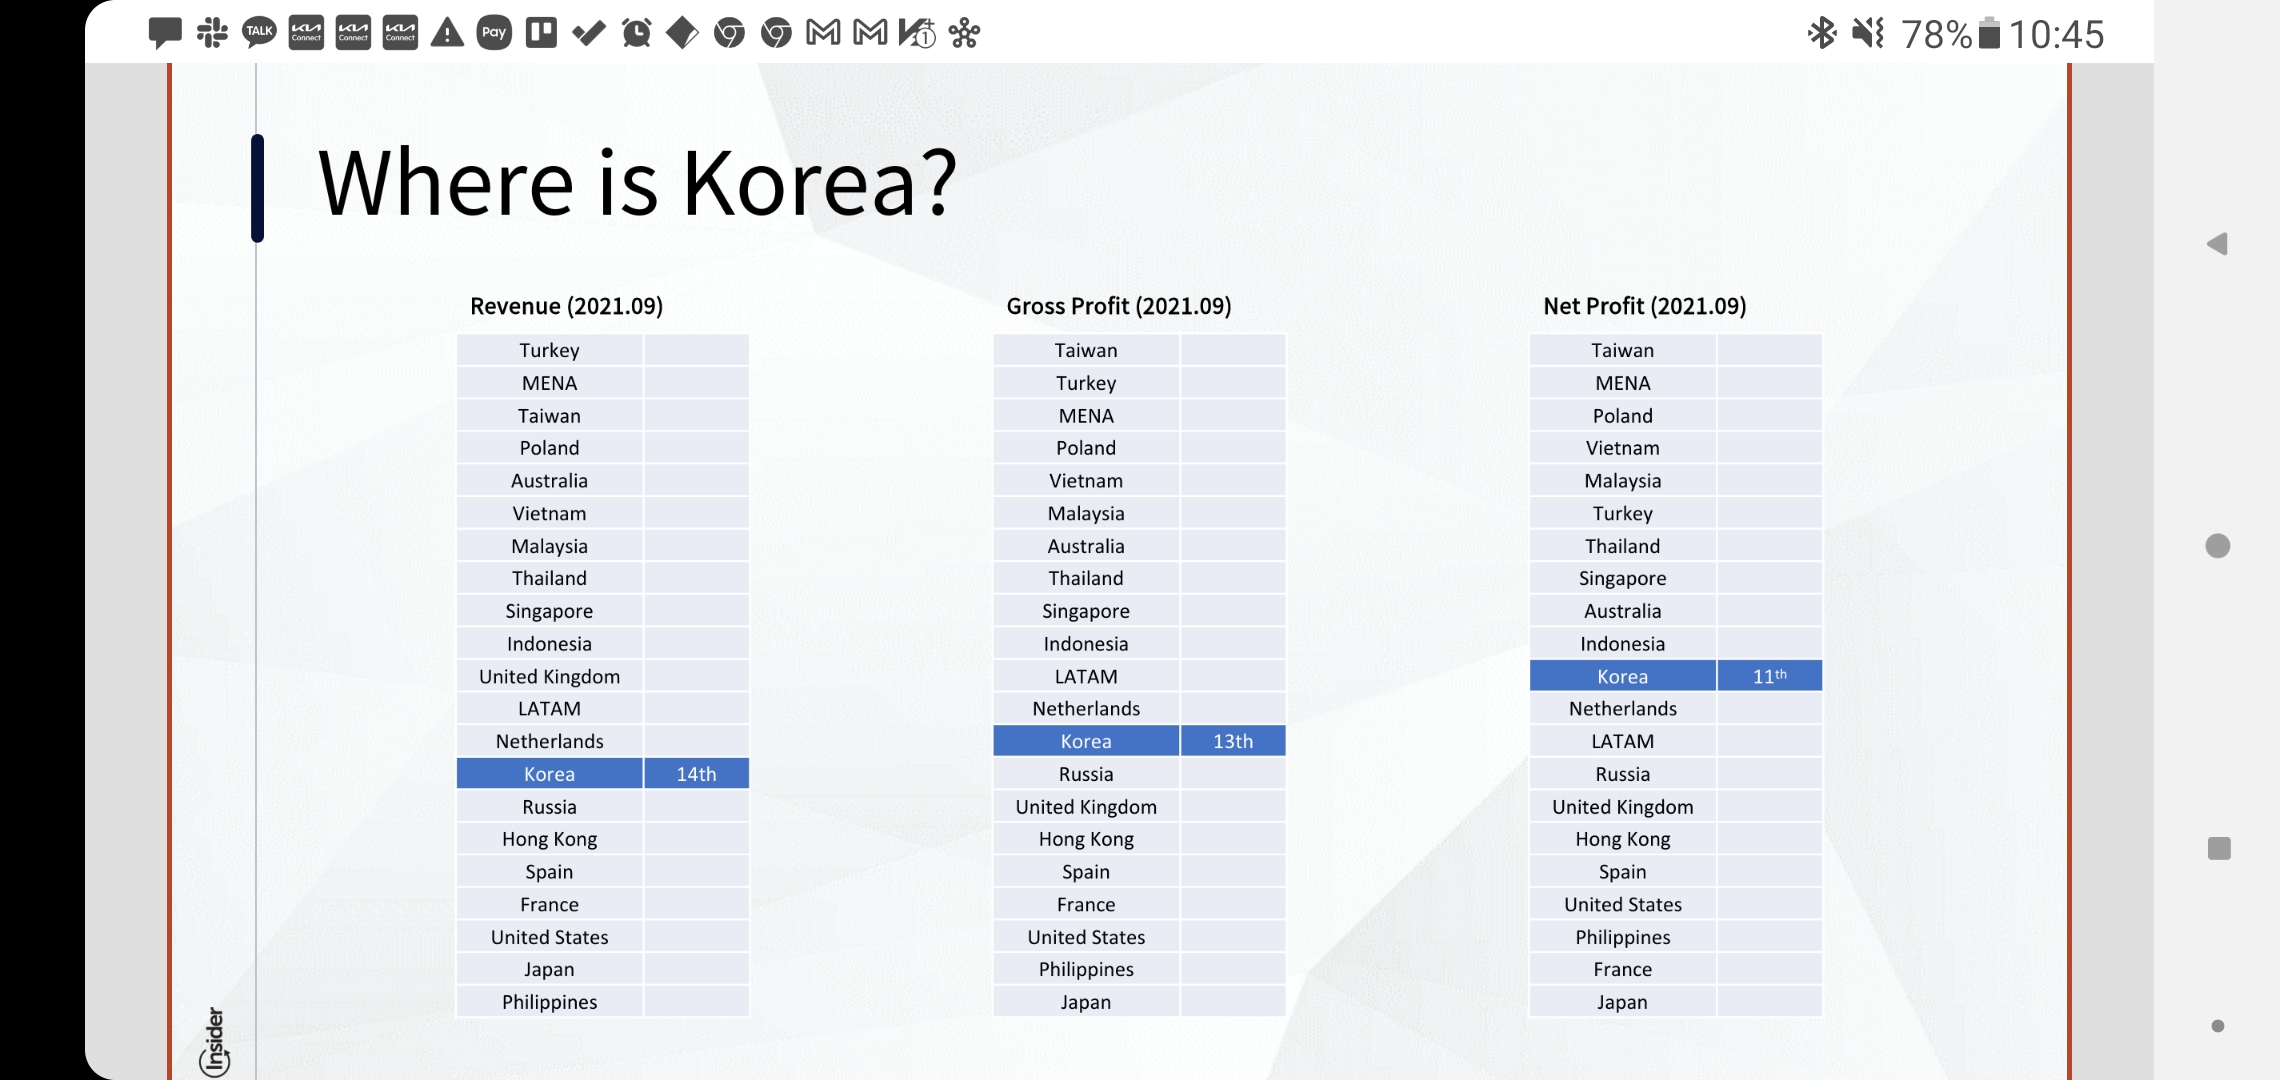
Task: Tap the Slack notification icon
Action: 211,33
